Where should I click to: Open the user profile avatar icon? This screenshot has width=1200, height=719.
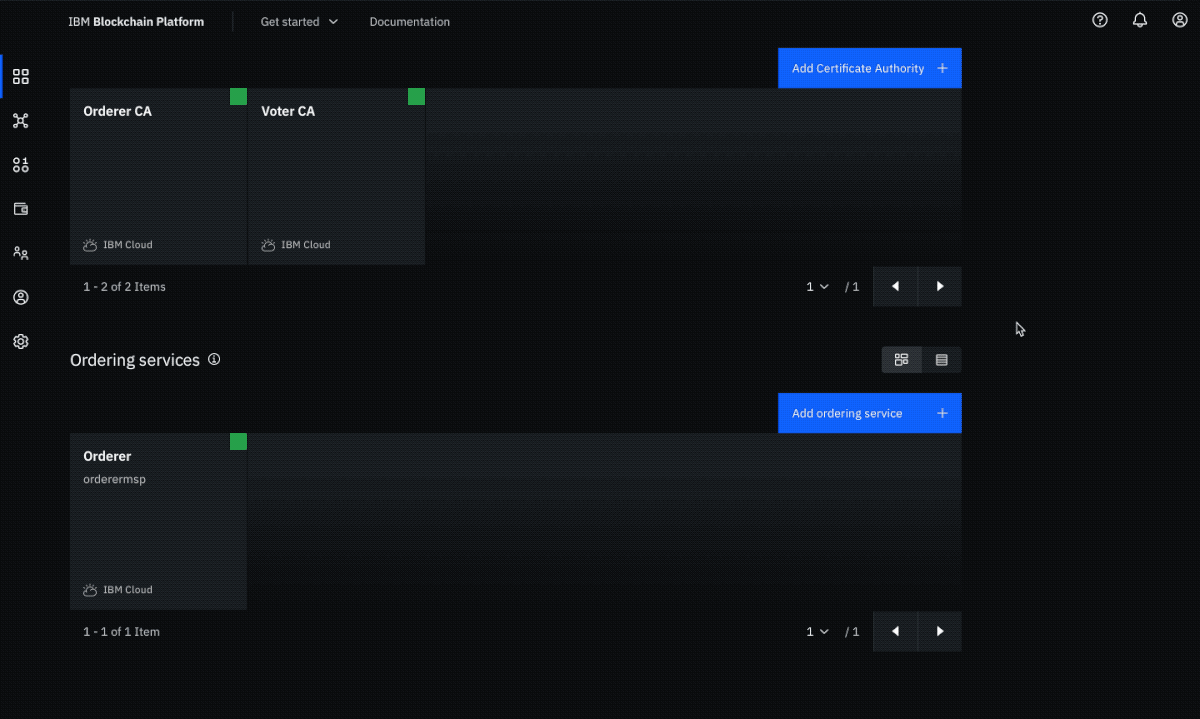(x=1180, y=20)
